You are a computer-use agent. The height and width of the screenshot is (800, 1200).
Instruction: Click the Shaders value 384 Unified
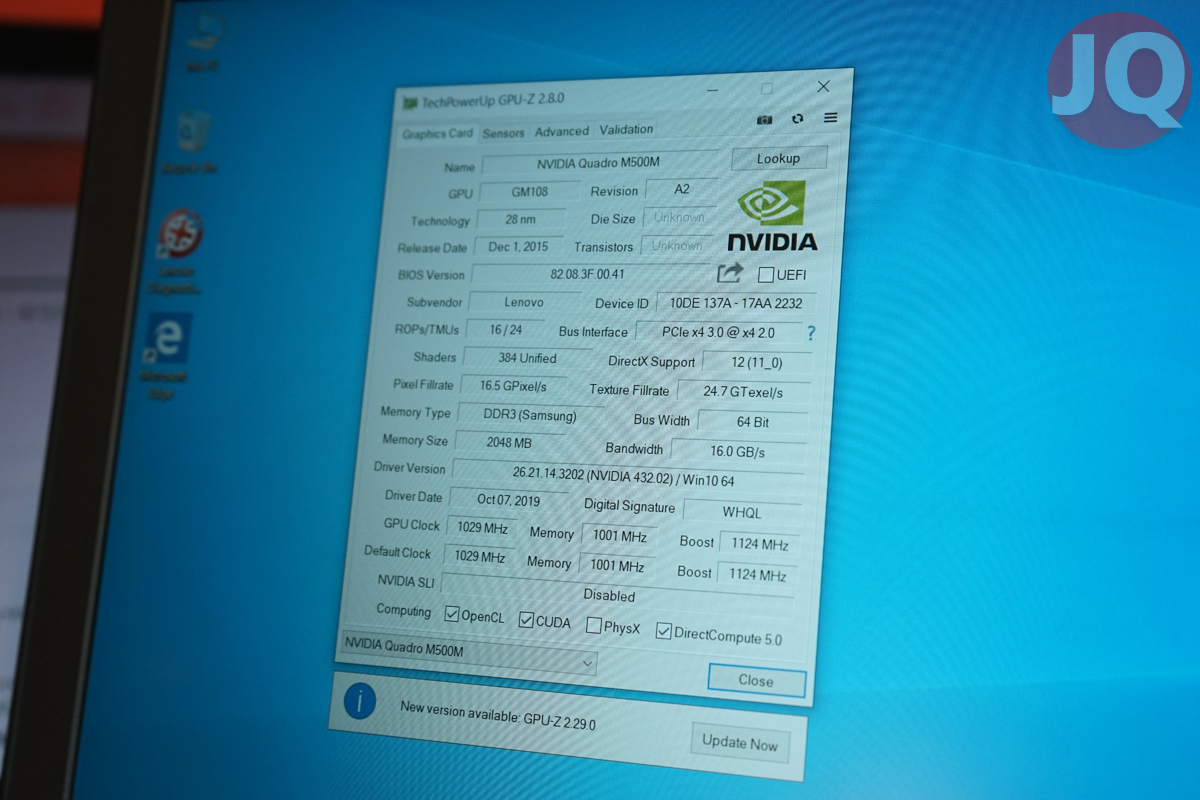click(x=527, y=357)
